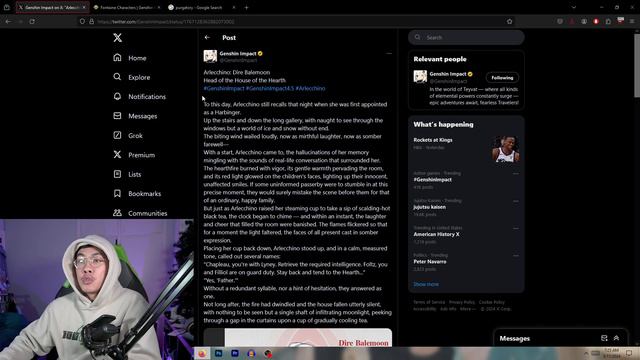Close the purgatory Google Search tab
640x360 pixels.
coord(234,7)
